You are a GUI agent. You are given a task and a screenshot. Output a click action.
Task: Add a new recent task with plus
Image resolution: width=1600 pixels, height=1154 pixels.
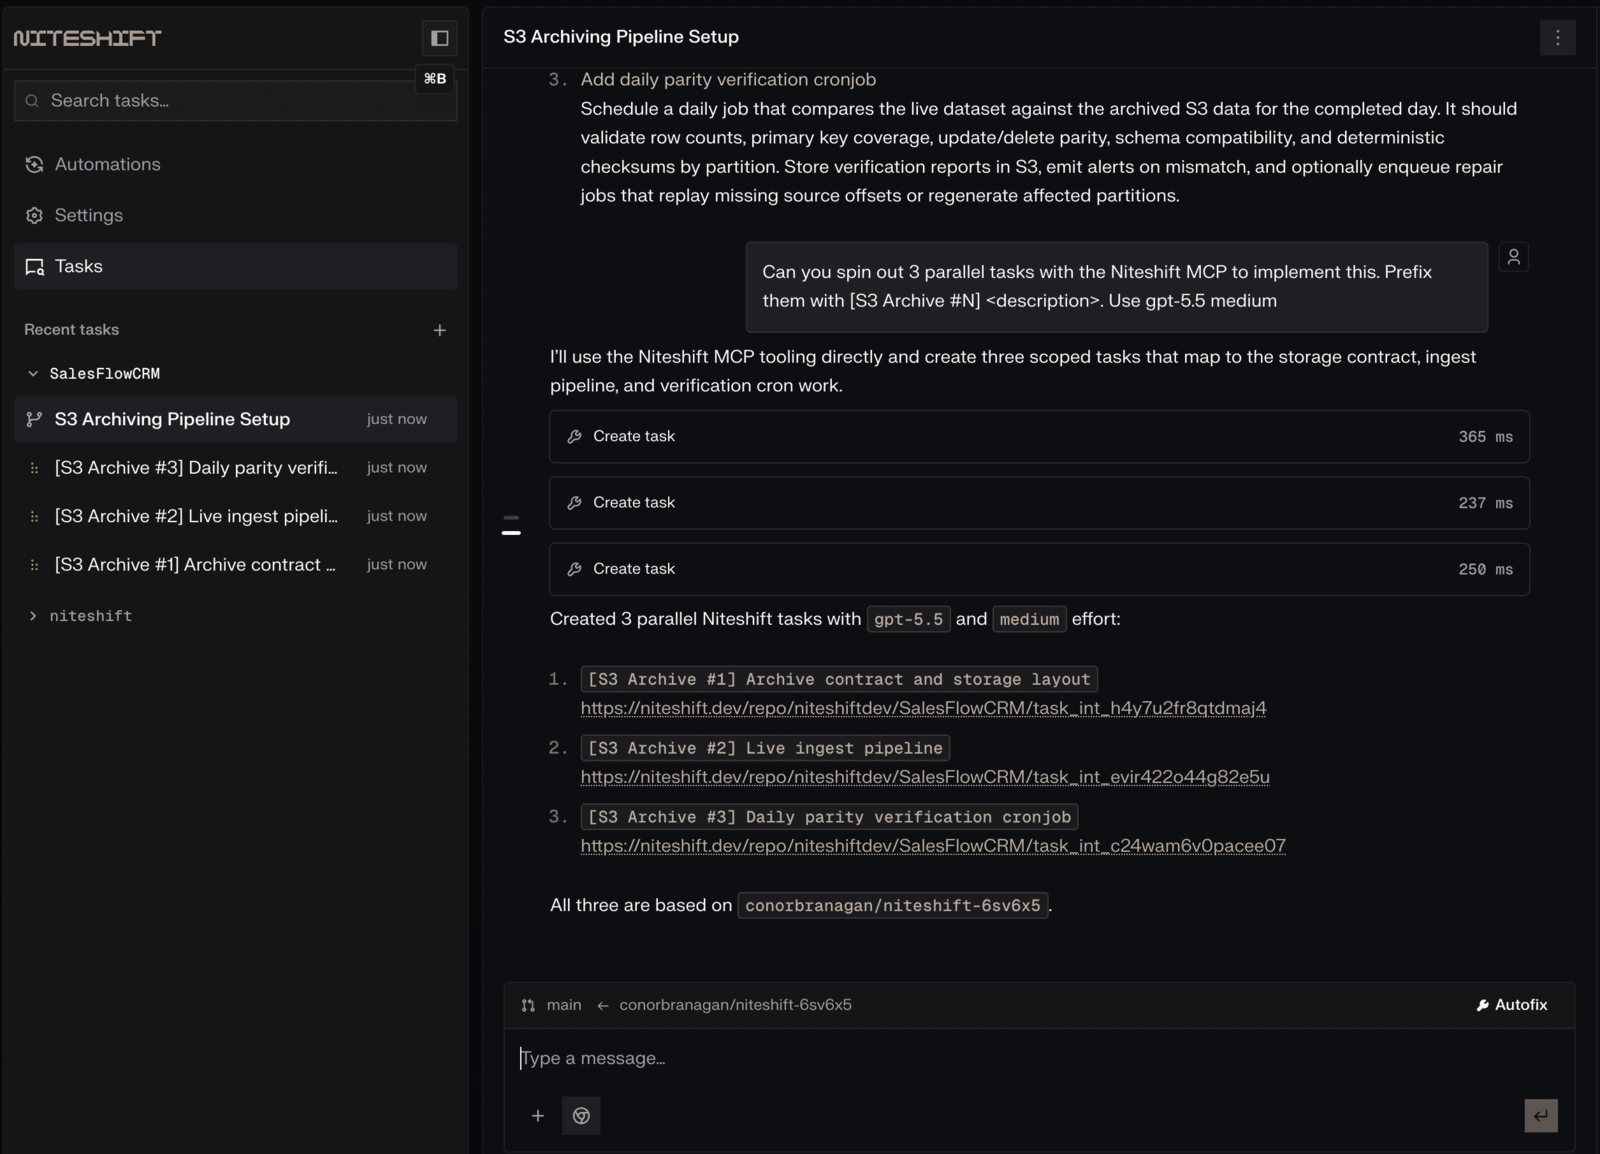(x=439, y=330)
